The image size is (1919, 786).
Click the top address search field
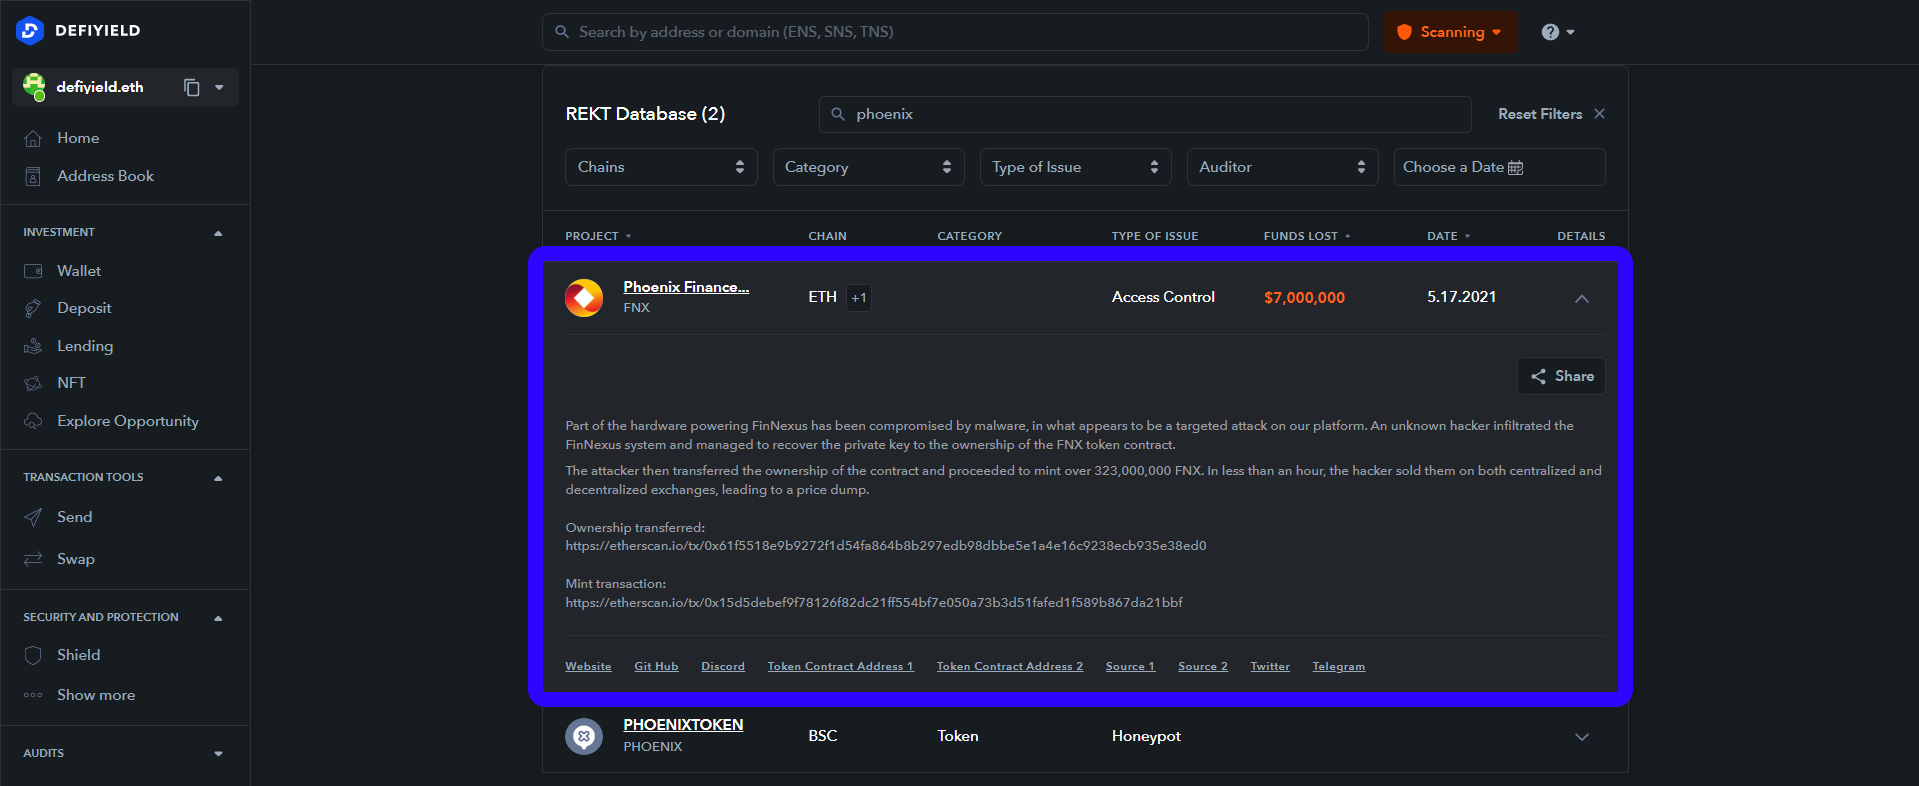[955, 32]
